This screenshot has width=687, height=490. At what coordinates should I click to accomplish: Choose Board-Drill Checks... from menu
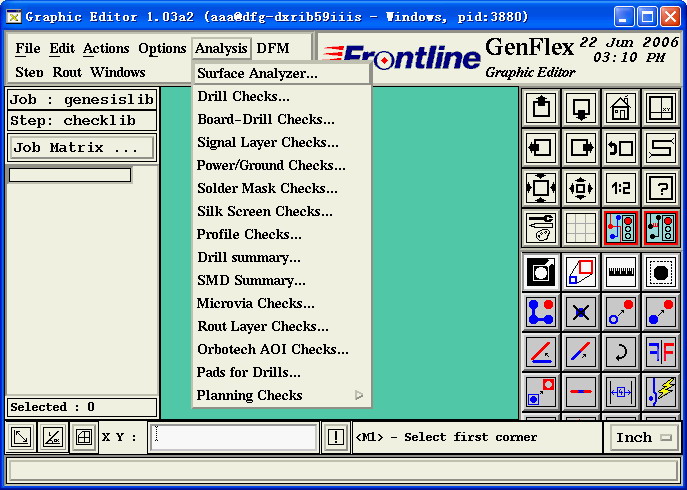pyautogui.click(x=282, y=119)
